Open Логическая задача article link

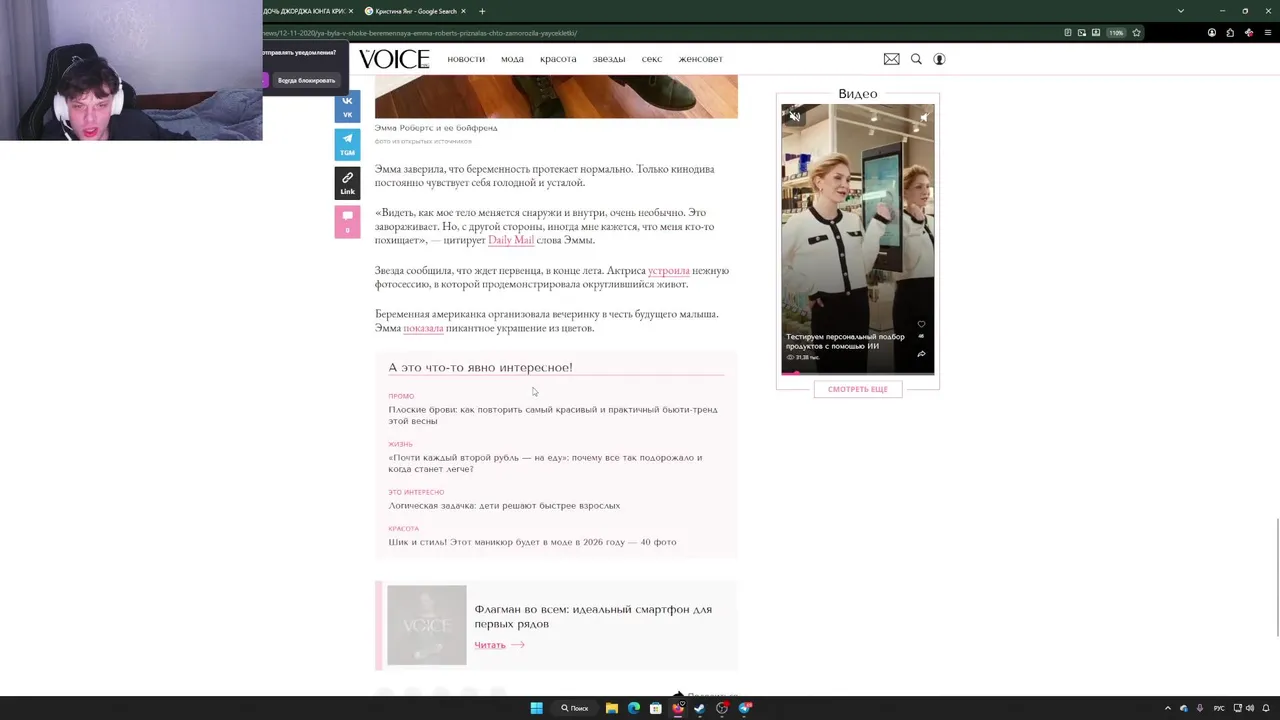click(x=504, y=506)
